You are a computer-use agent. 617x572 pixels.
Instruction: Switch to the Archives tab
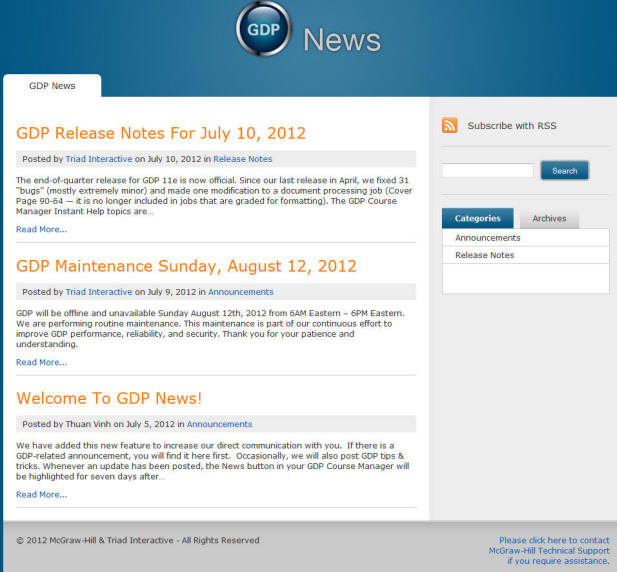click(549, 218)
